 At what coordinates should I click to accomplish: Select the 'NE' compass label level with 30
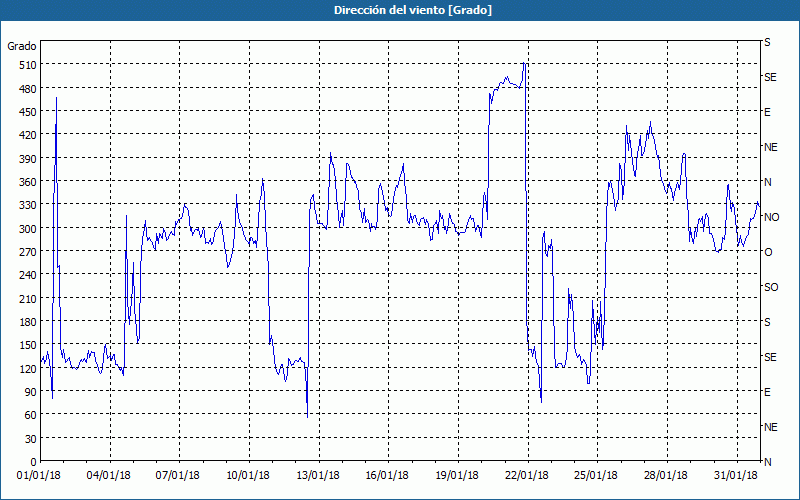coord(771,428)
